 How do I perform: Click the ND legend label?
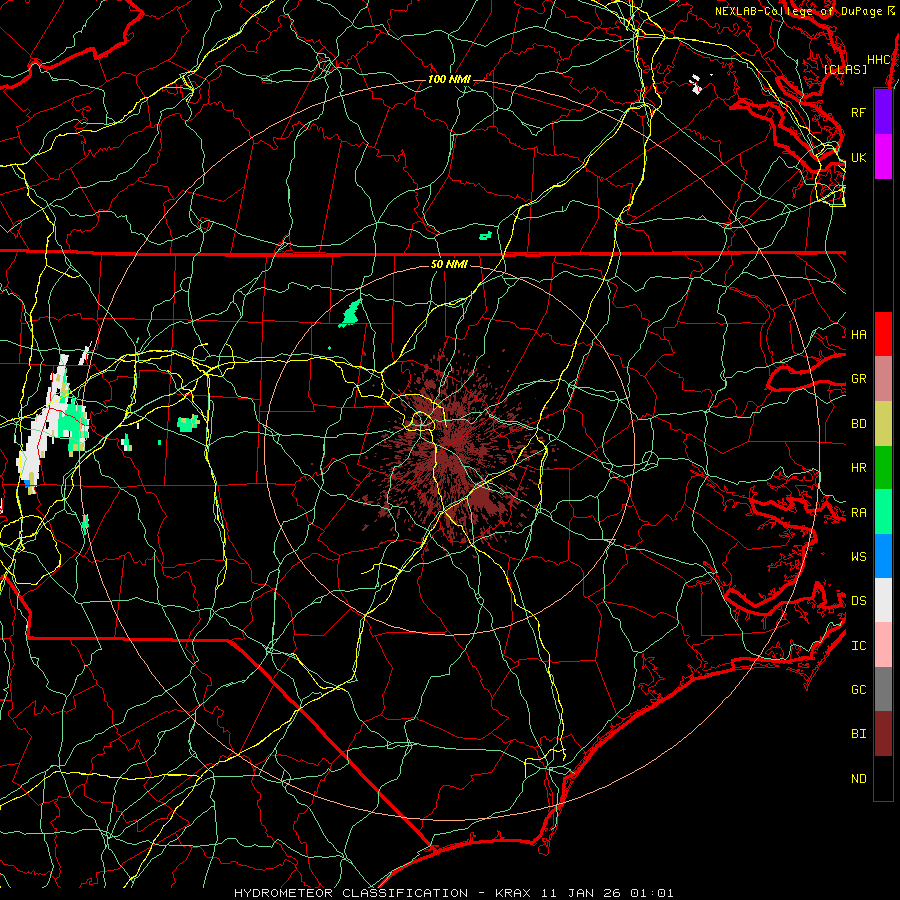pos(858,779)
